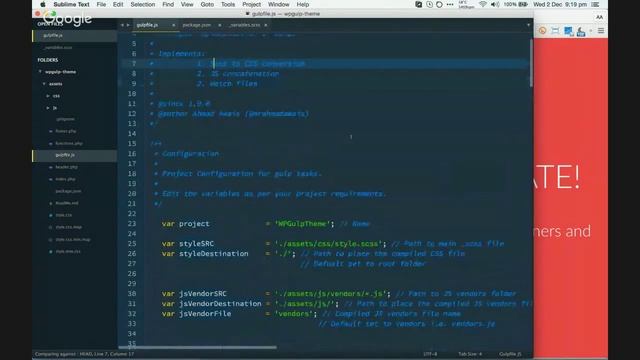Click the three-dots menu bar icon
Screen dimensions: 640x360
pyautogui.click(x=450, y=4)
